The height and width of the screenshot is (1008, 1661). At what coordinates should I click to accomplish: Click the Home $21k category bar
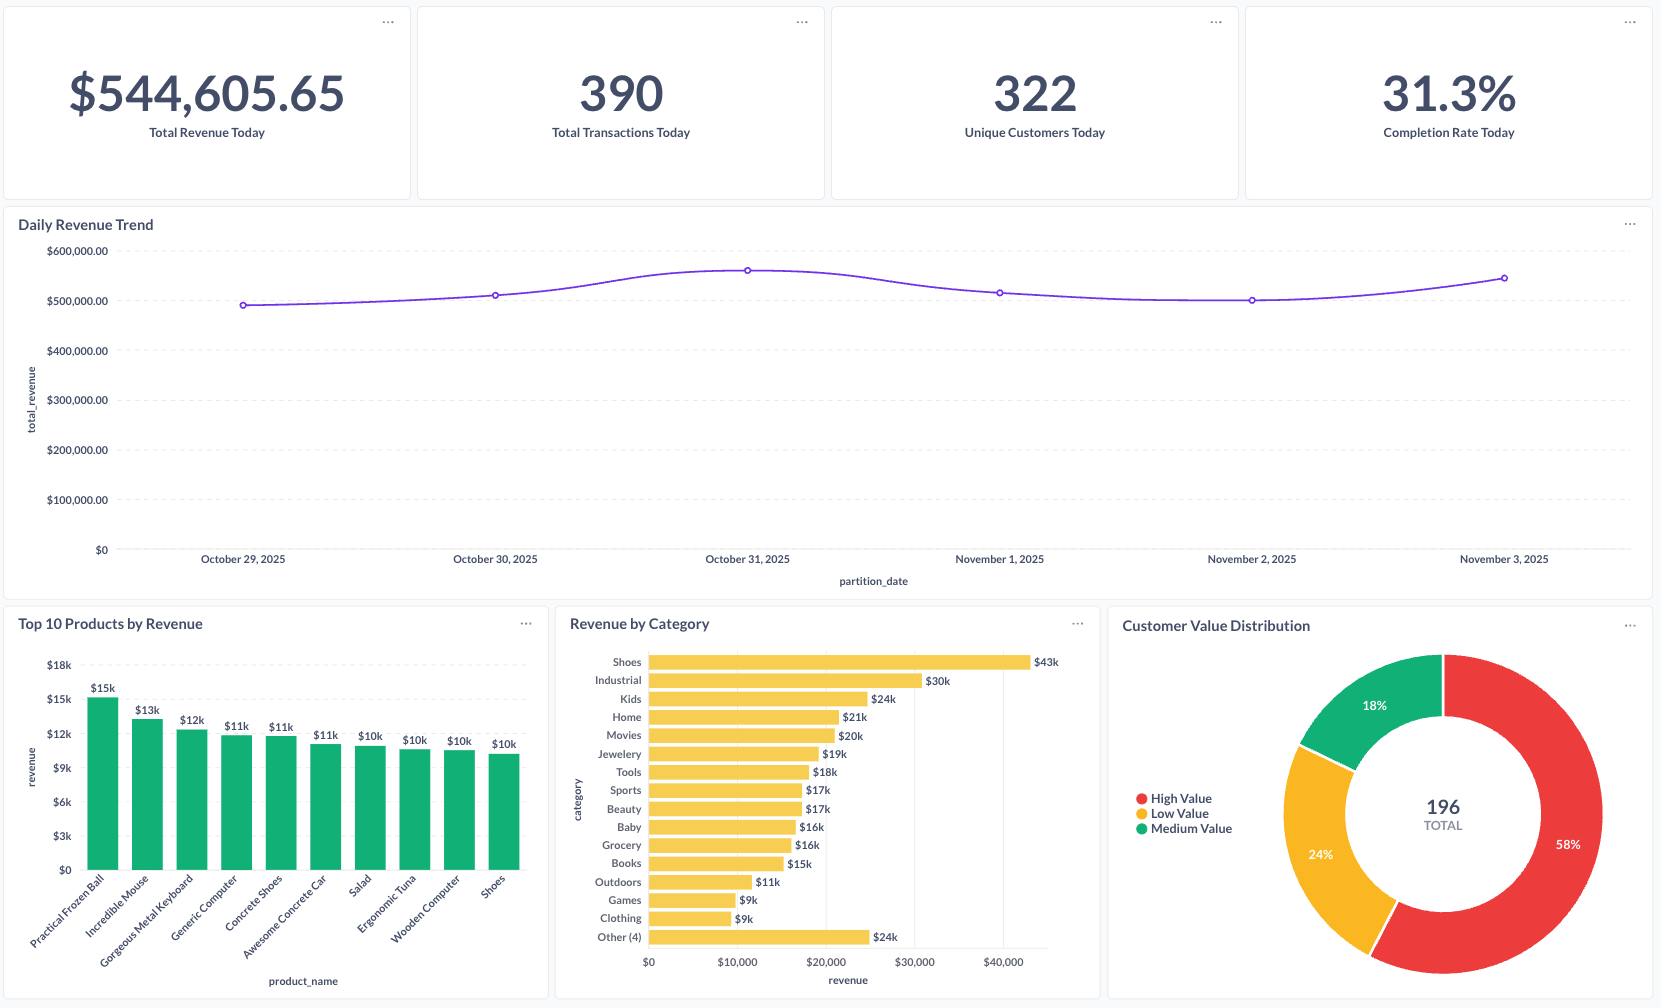pyautogui.click(x=744, y=717)
